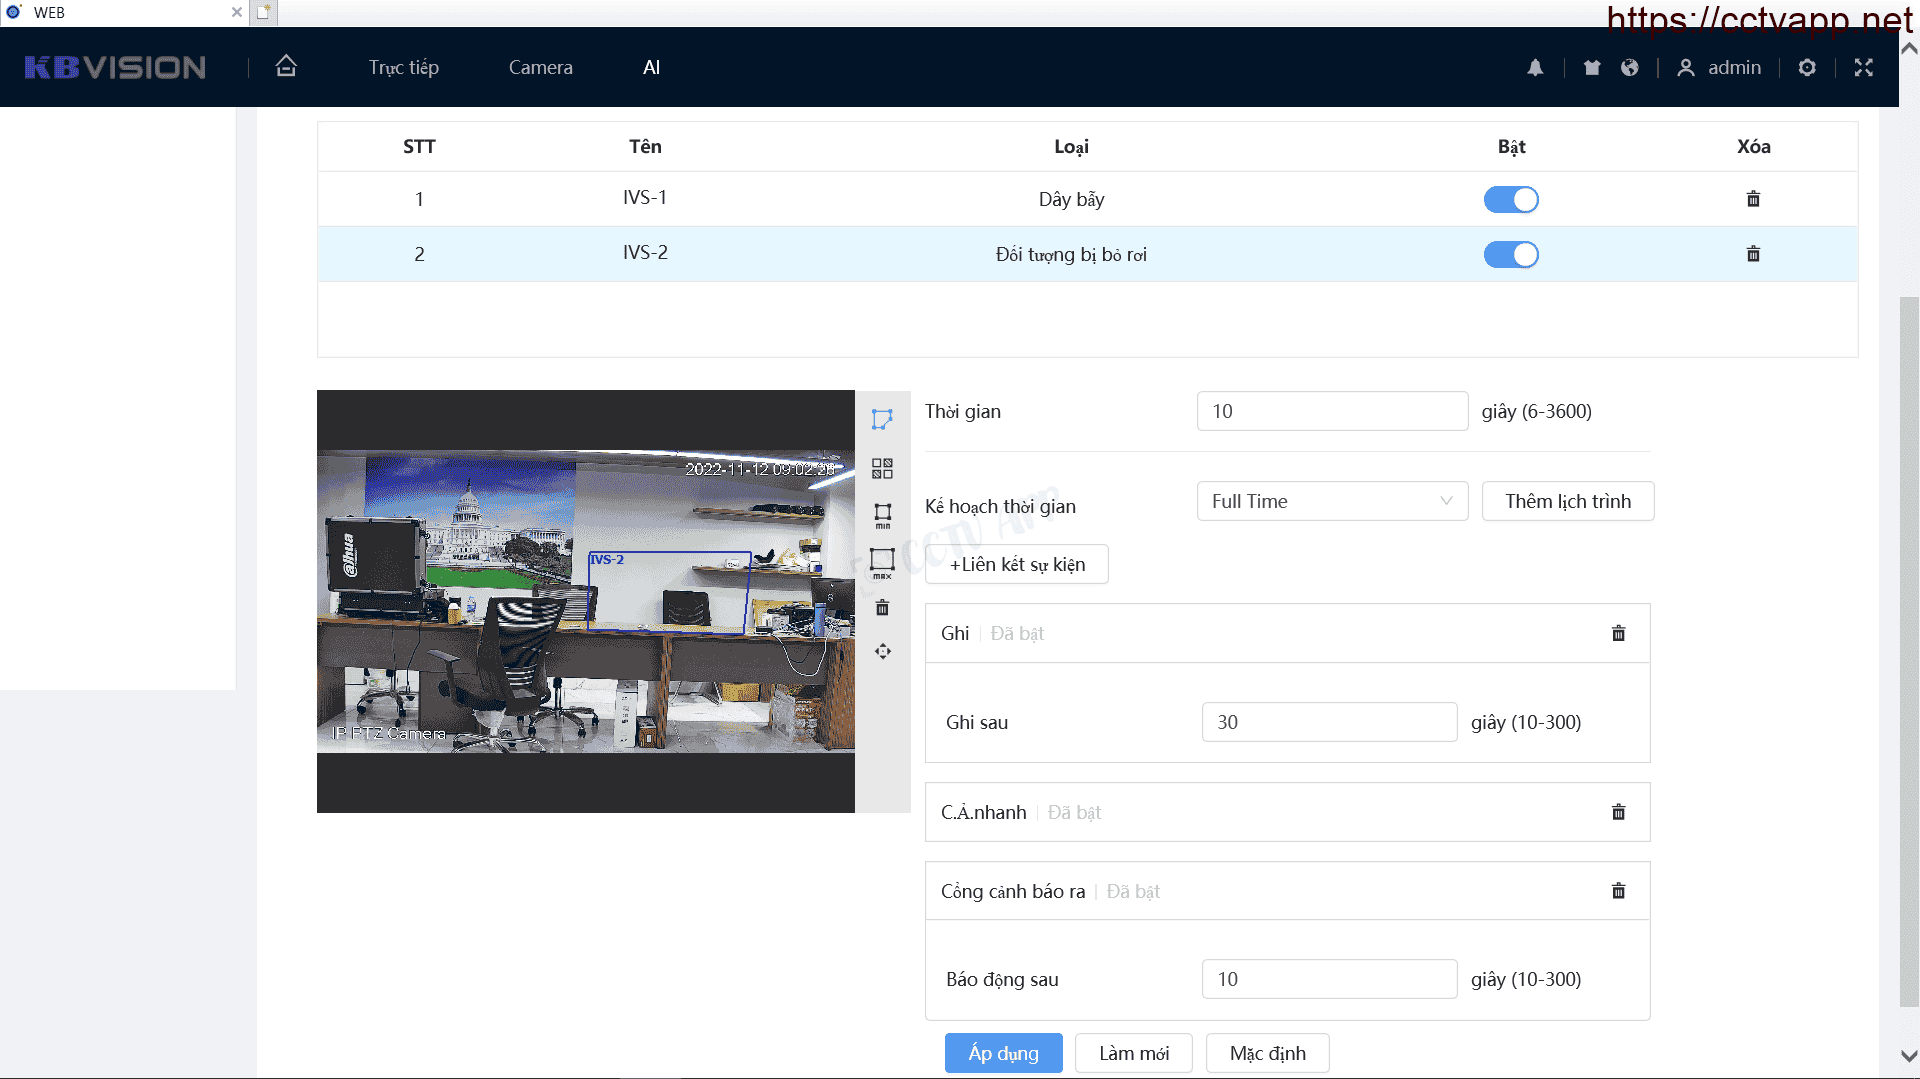1920x1079 pixels.
Task: Click the min size target filter icon
Action: tap(882, 515)
